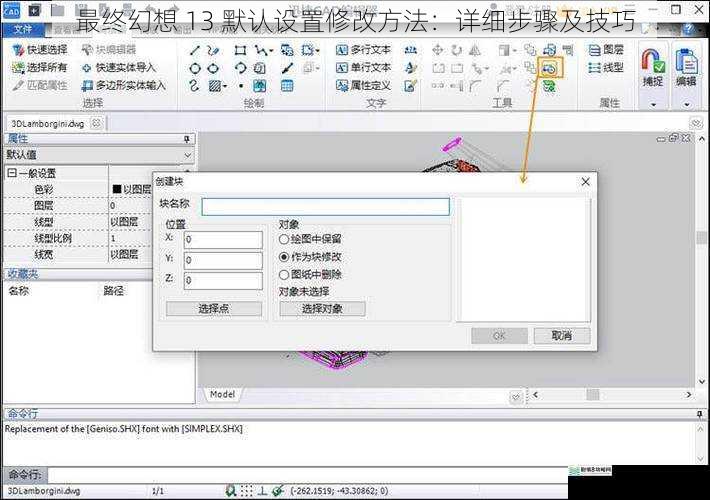
Task: Open Linetype (线型) in properties group
Action: (x=606, y=67)
